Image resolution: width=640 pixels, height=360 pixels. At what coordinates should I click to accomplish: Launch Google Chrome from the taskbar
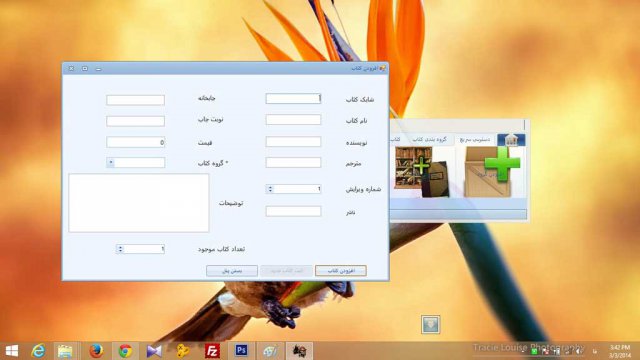point(125,351)
